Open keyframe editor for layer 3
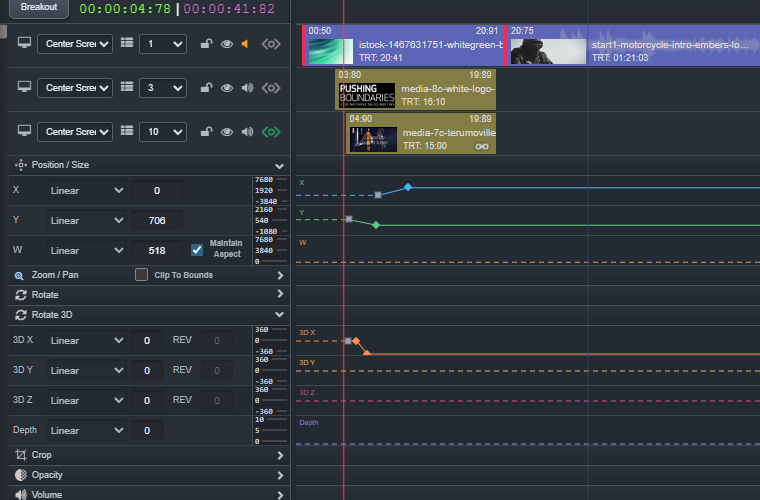 271,88
